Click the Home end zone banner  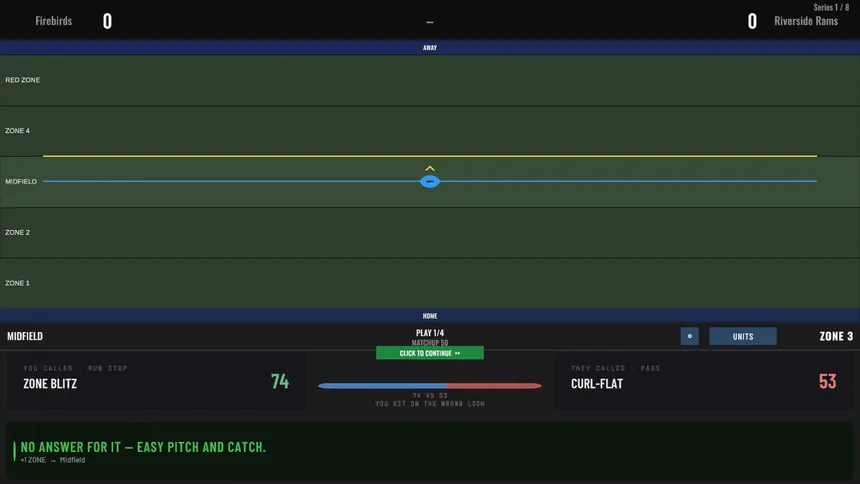click(430, 316)
